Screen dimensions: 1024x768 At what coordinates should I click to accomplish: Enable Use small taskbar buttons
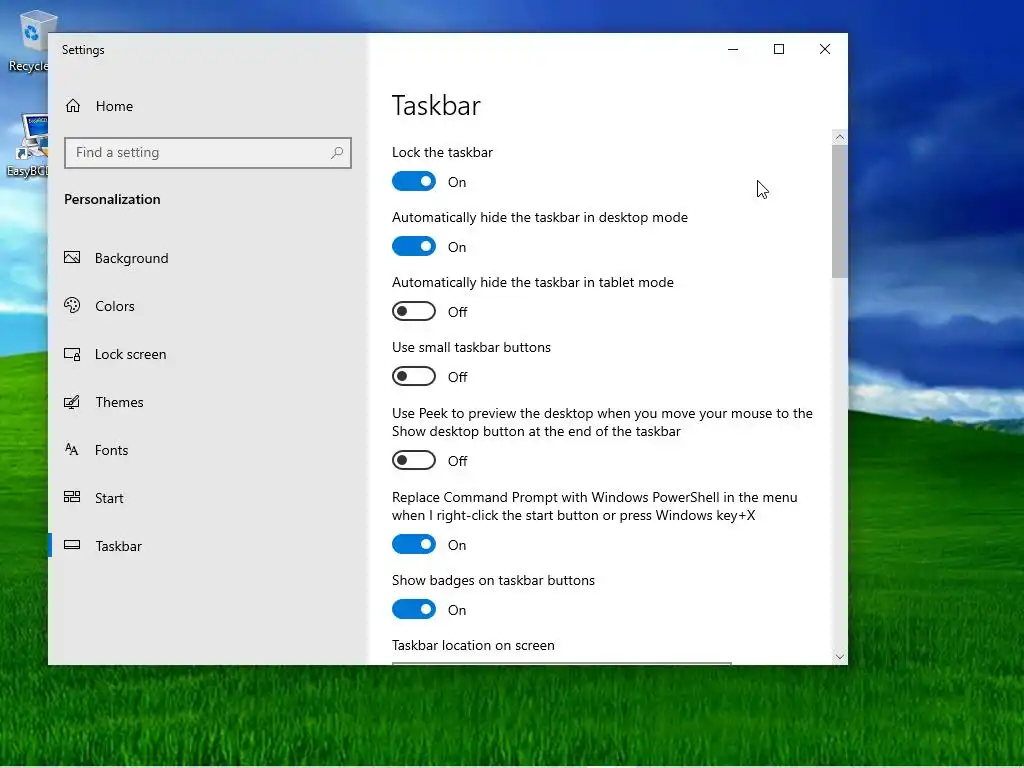[414, 376]
